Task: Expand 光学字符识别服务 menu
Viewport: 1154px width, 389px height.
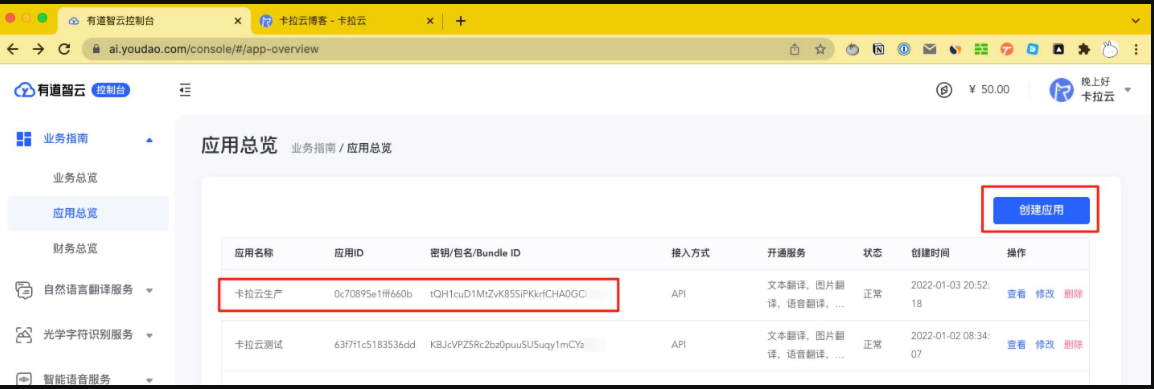Action: (150, 335)
